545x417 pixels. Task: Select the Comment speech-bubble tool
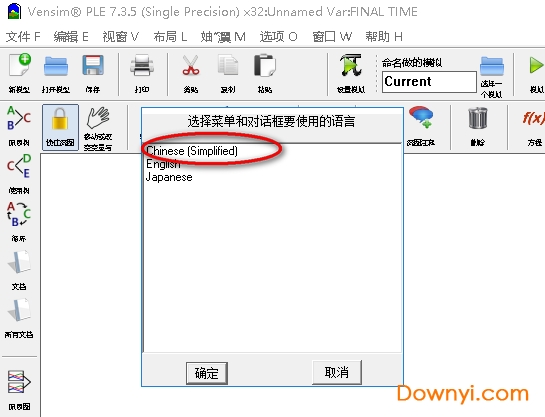coord(421,117)
